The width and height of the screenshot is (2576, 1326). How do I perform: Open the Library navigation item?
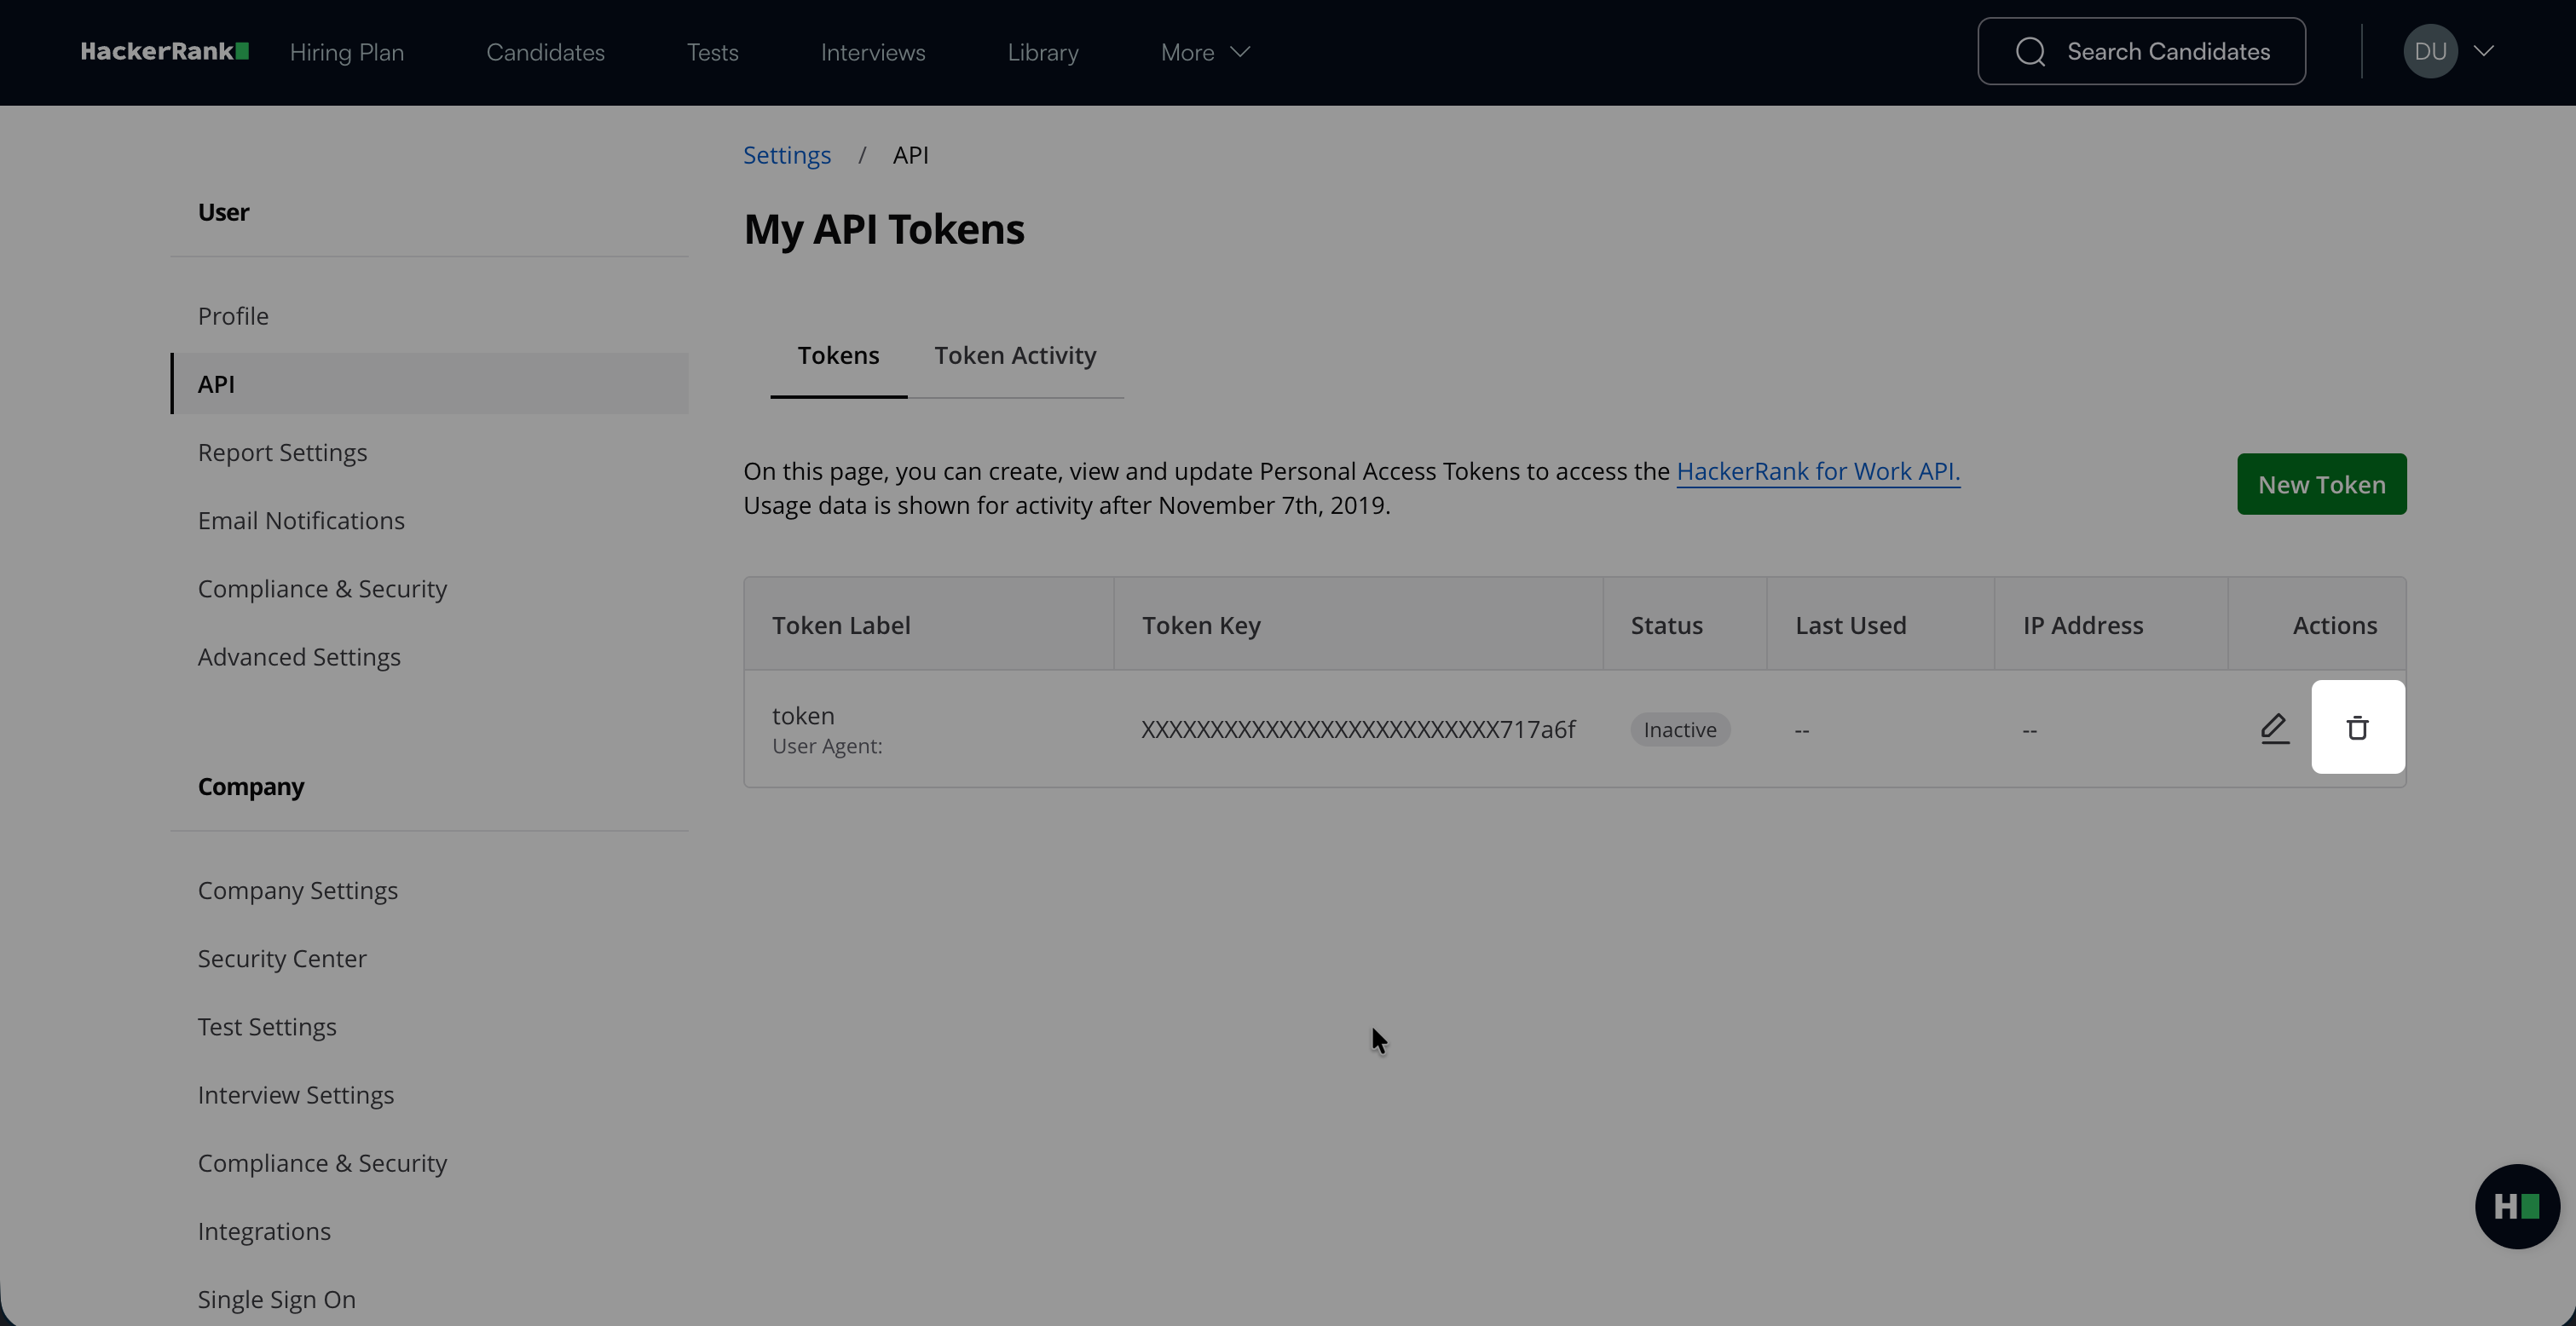click(1043, 52)
